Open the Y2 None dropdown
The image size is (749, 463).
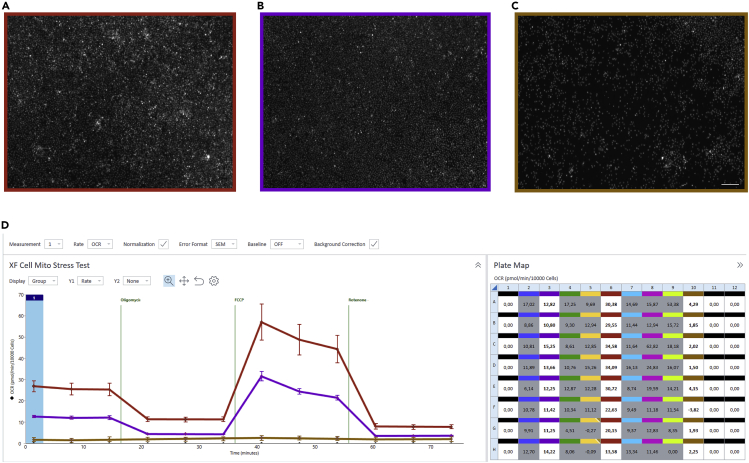[137, 281]
